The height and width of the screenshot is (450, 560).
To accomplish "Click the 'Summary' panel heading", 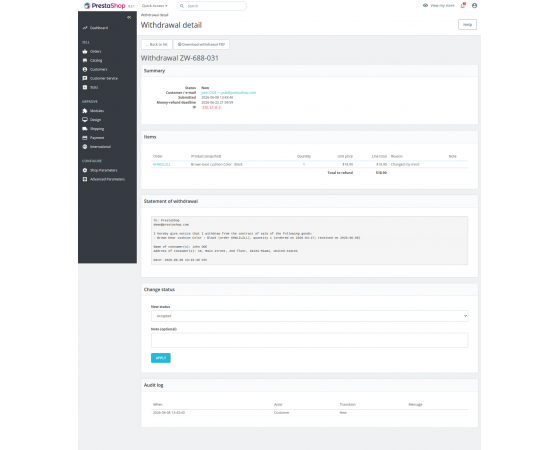I will [x=154, y=71].
